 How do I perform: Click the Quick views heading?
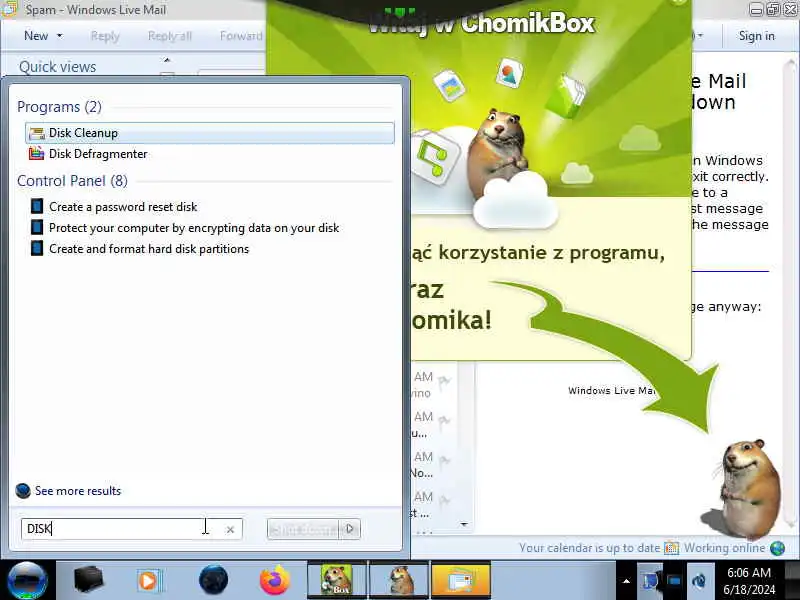click(x=57, y=67)
